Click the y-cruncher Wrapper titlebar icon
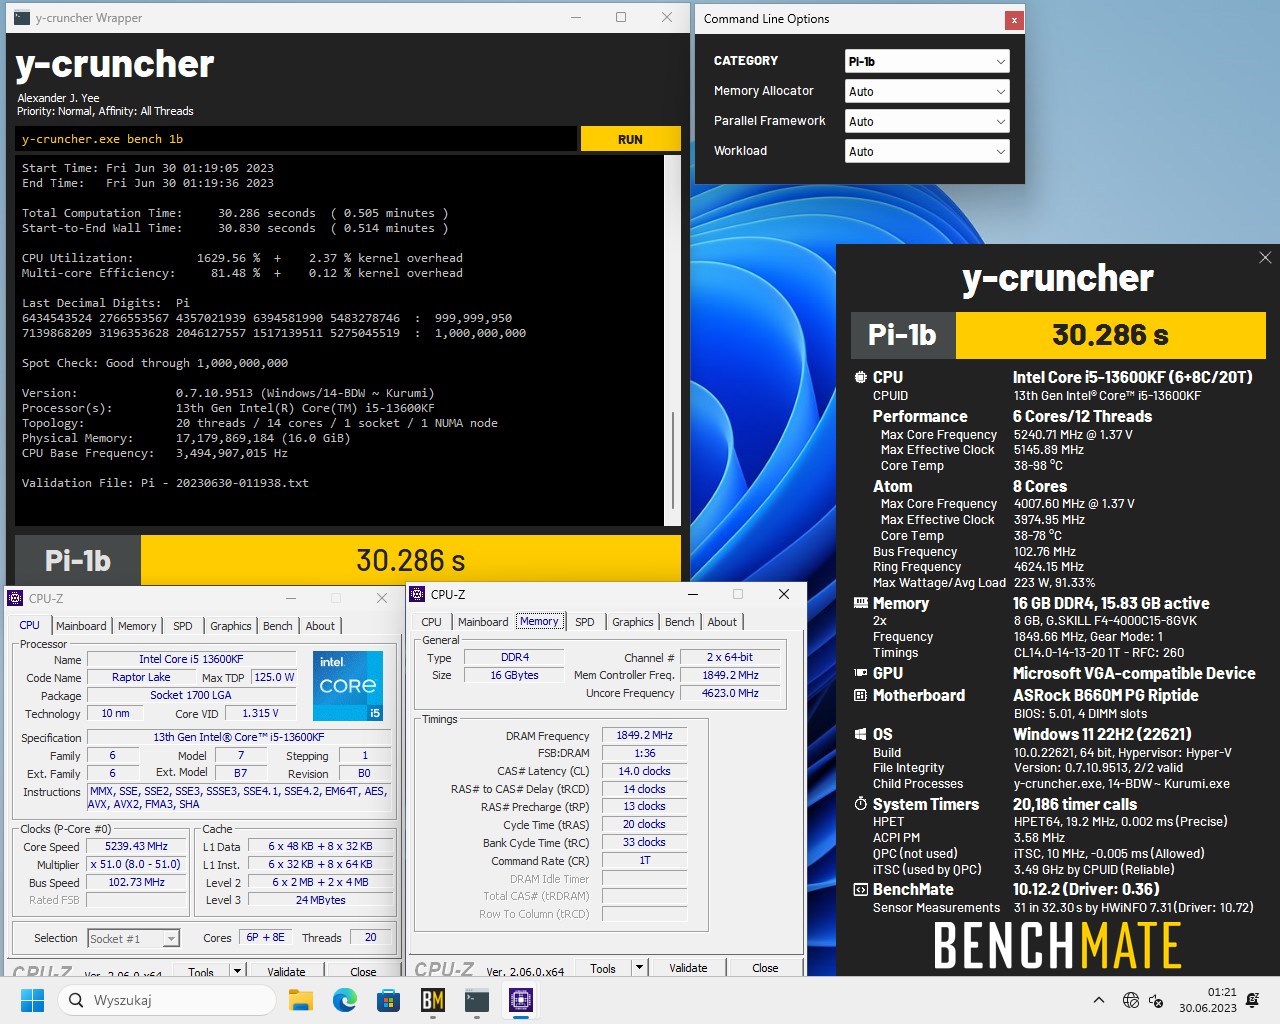The height and width of the screenshot is (1024, 1280). tap(20, 17)
